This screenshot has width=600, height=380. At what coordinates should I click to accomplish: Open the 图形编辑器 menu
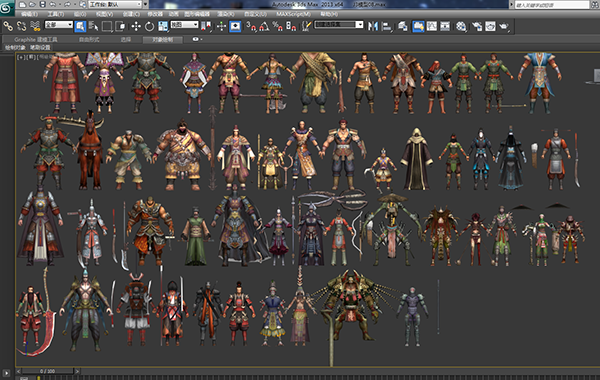coord(197,14)
